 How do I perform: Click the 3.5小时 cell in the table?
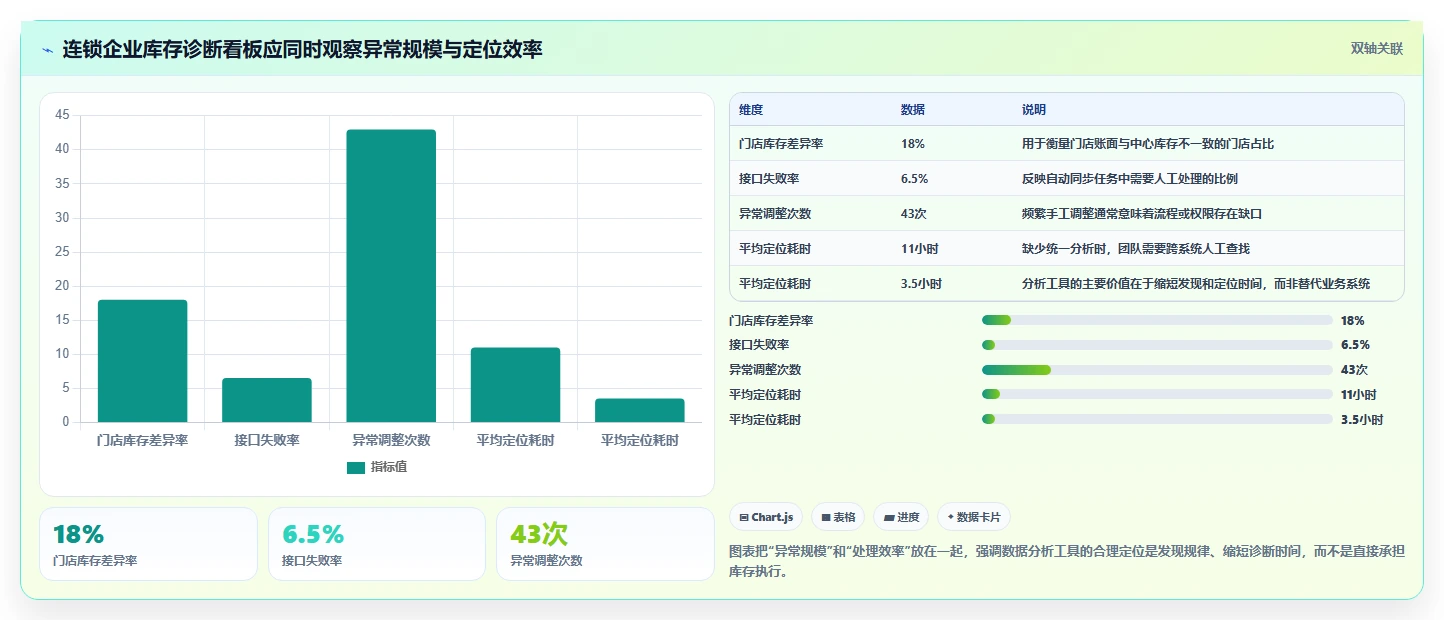coord(922,284)
